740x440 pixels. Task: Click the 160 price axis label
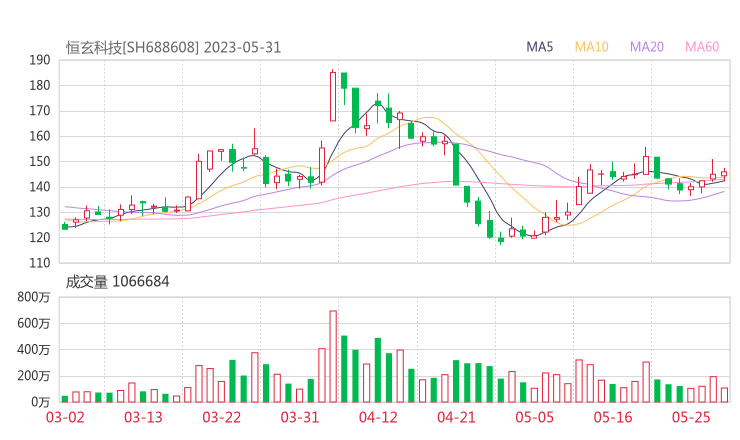(x=40, y=136)
